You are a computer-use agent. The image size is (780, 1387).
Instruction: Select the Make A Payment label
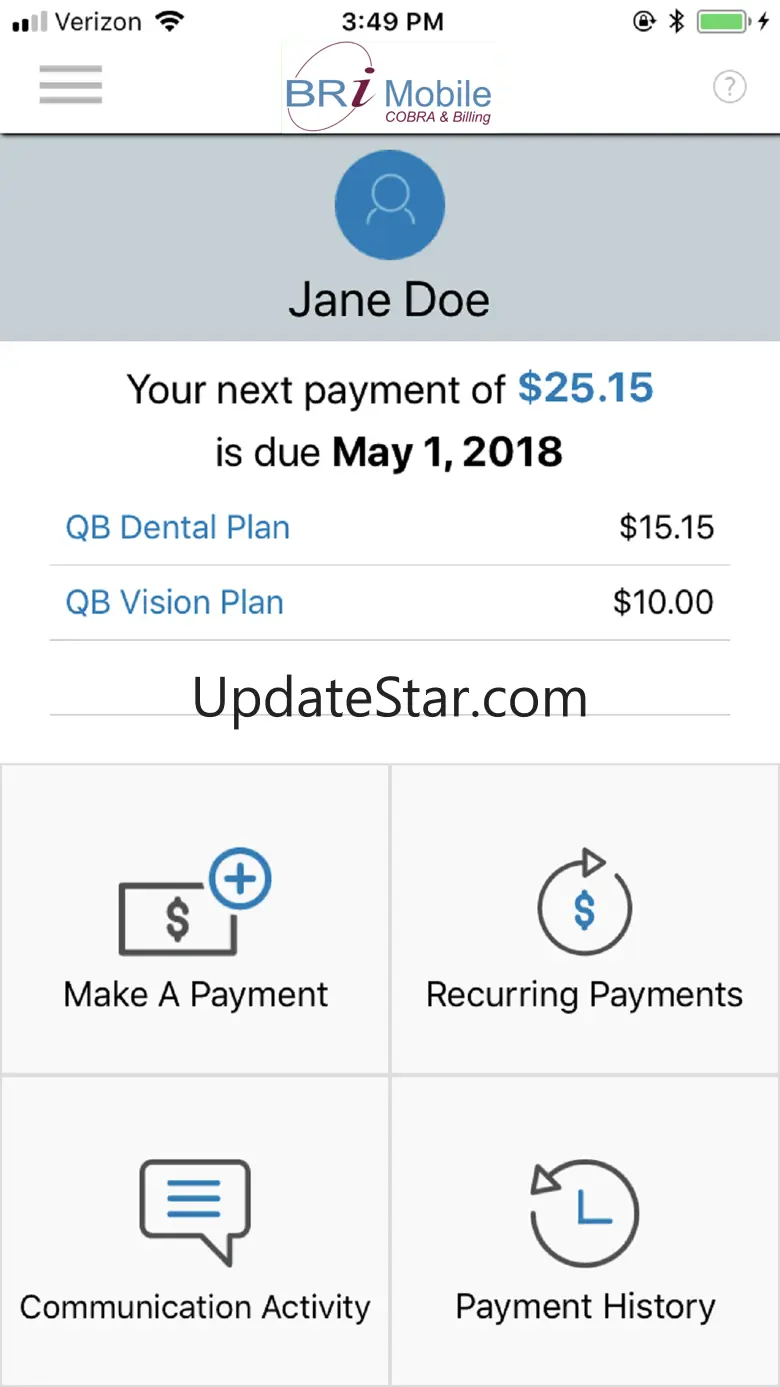tap(195, 995)
